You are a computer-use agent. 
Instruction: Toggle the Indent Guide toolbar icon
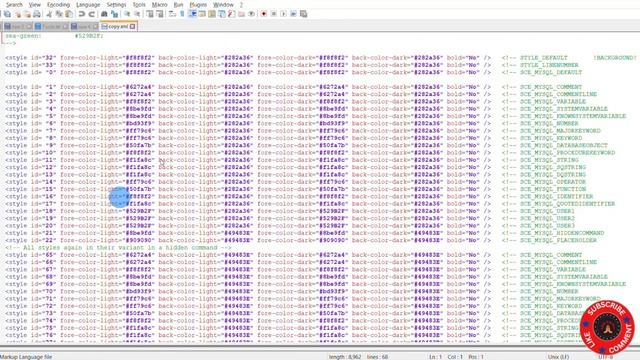tap(192, 14)
